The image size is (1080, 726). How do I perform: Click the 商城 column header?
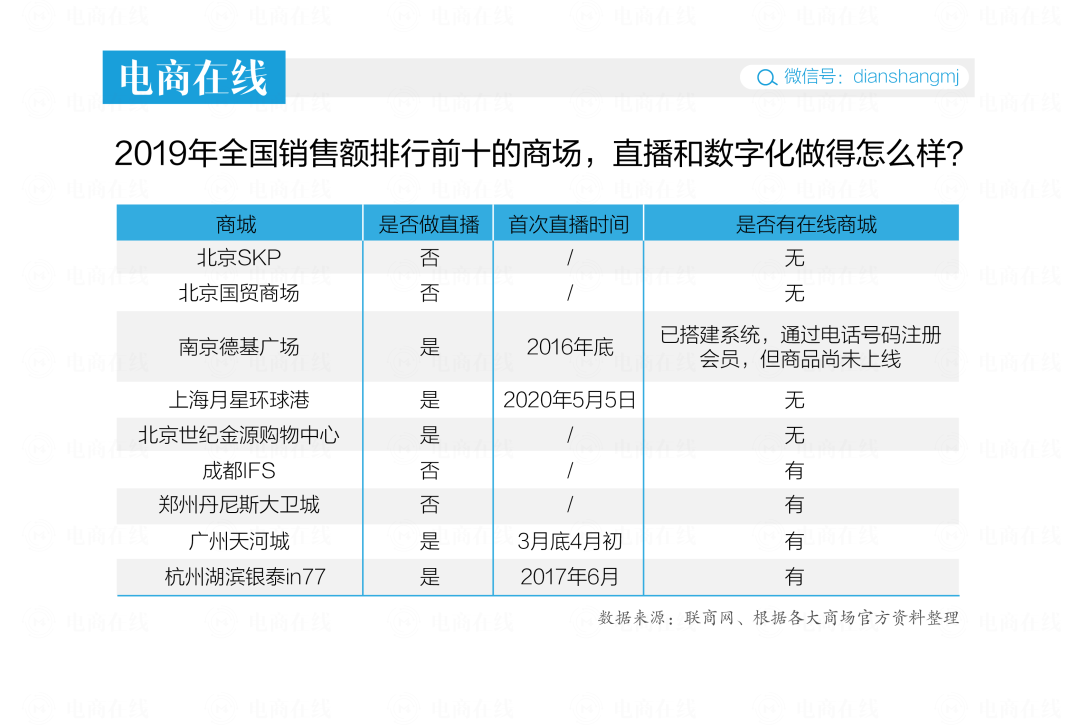[x=236, y=224]
